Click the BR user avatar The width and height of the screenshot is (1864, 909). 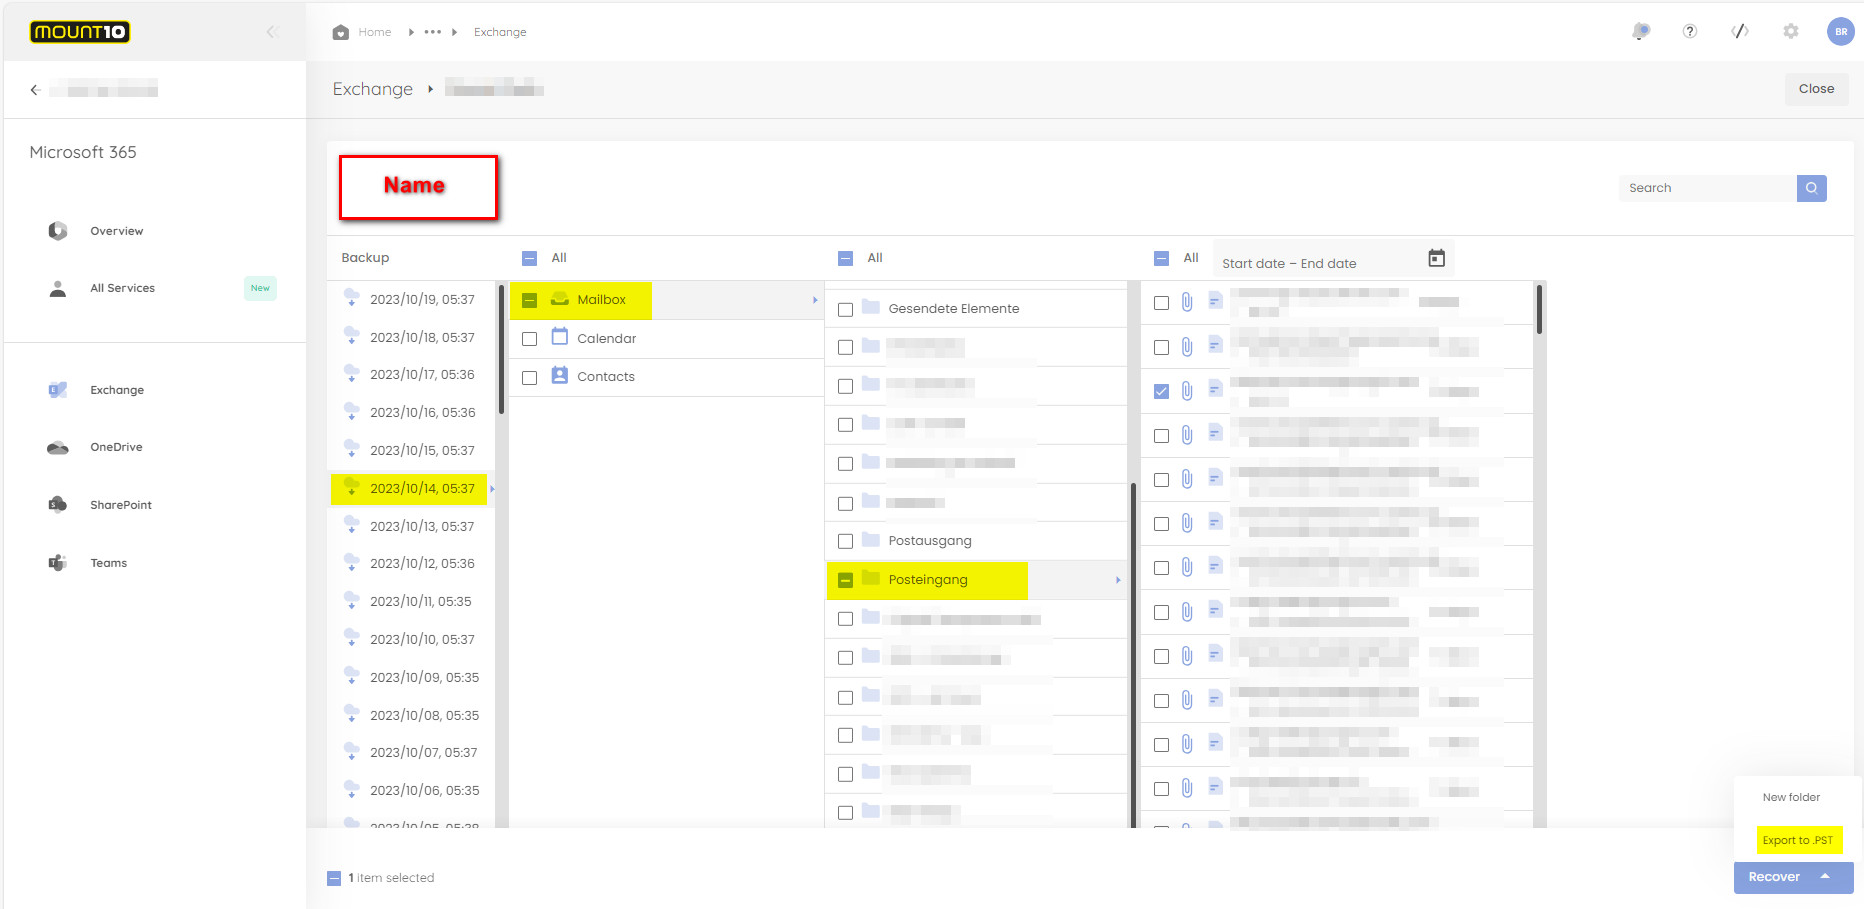(1840, 32)
